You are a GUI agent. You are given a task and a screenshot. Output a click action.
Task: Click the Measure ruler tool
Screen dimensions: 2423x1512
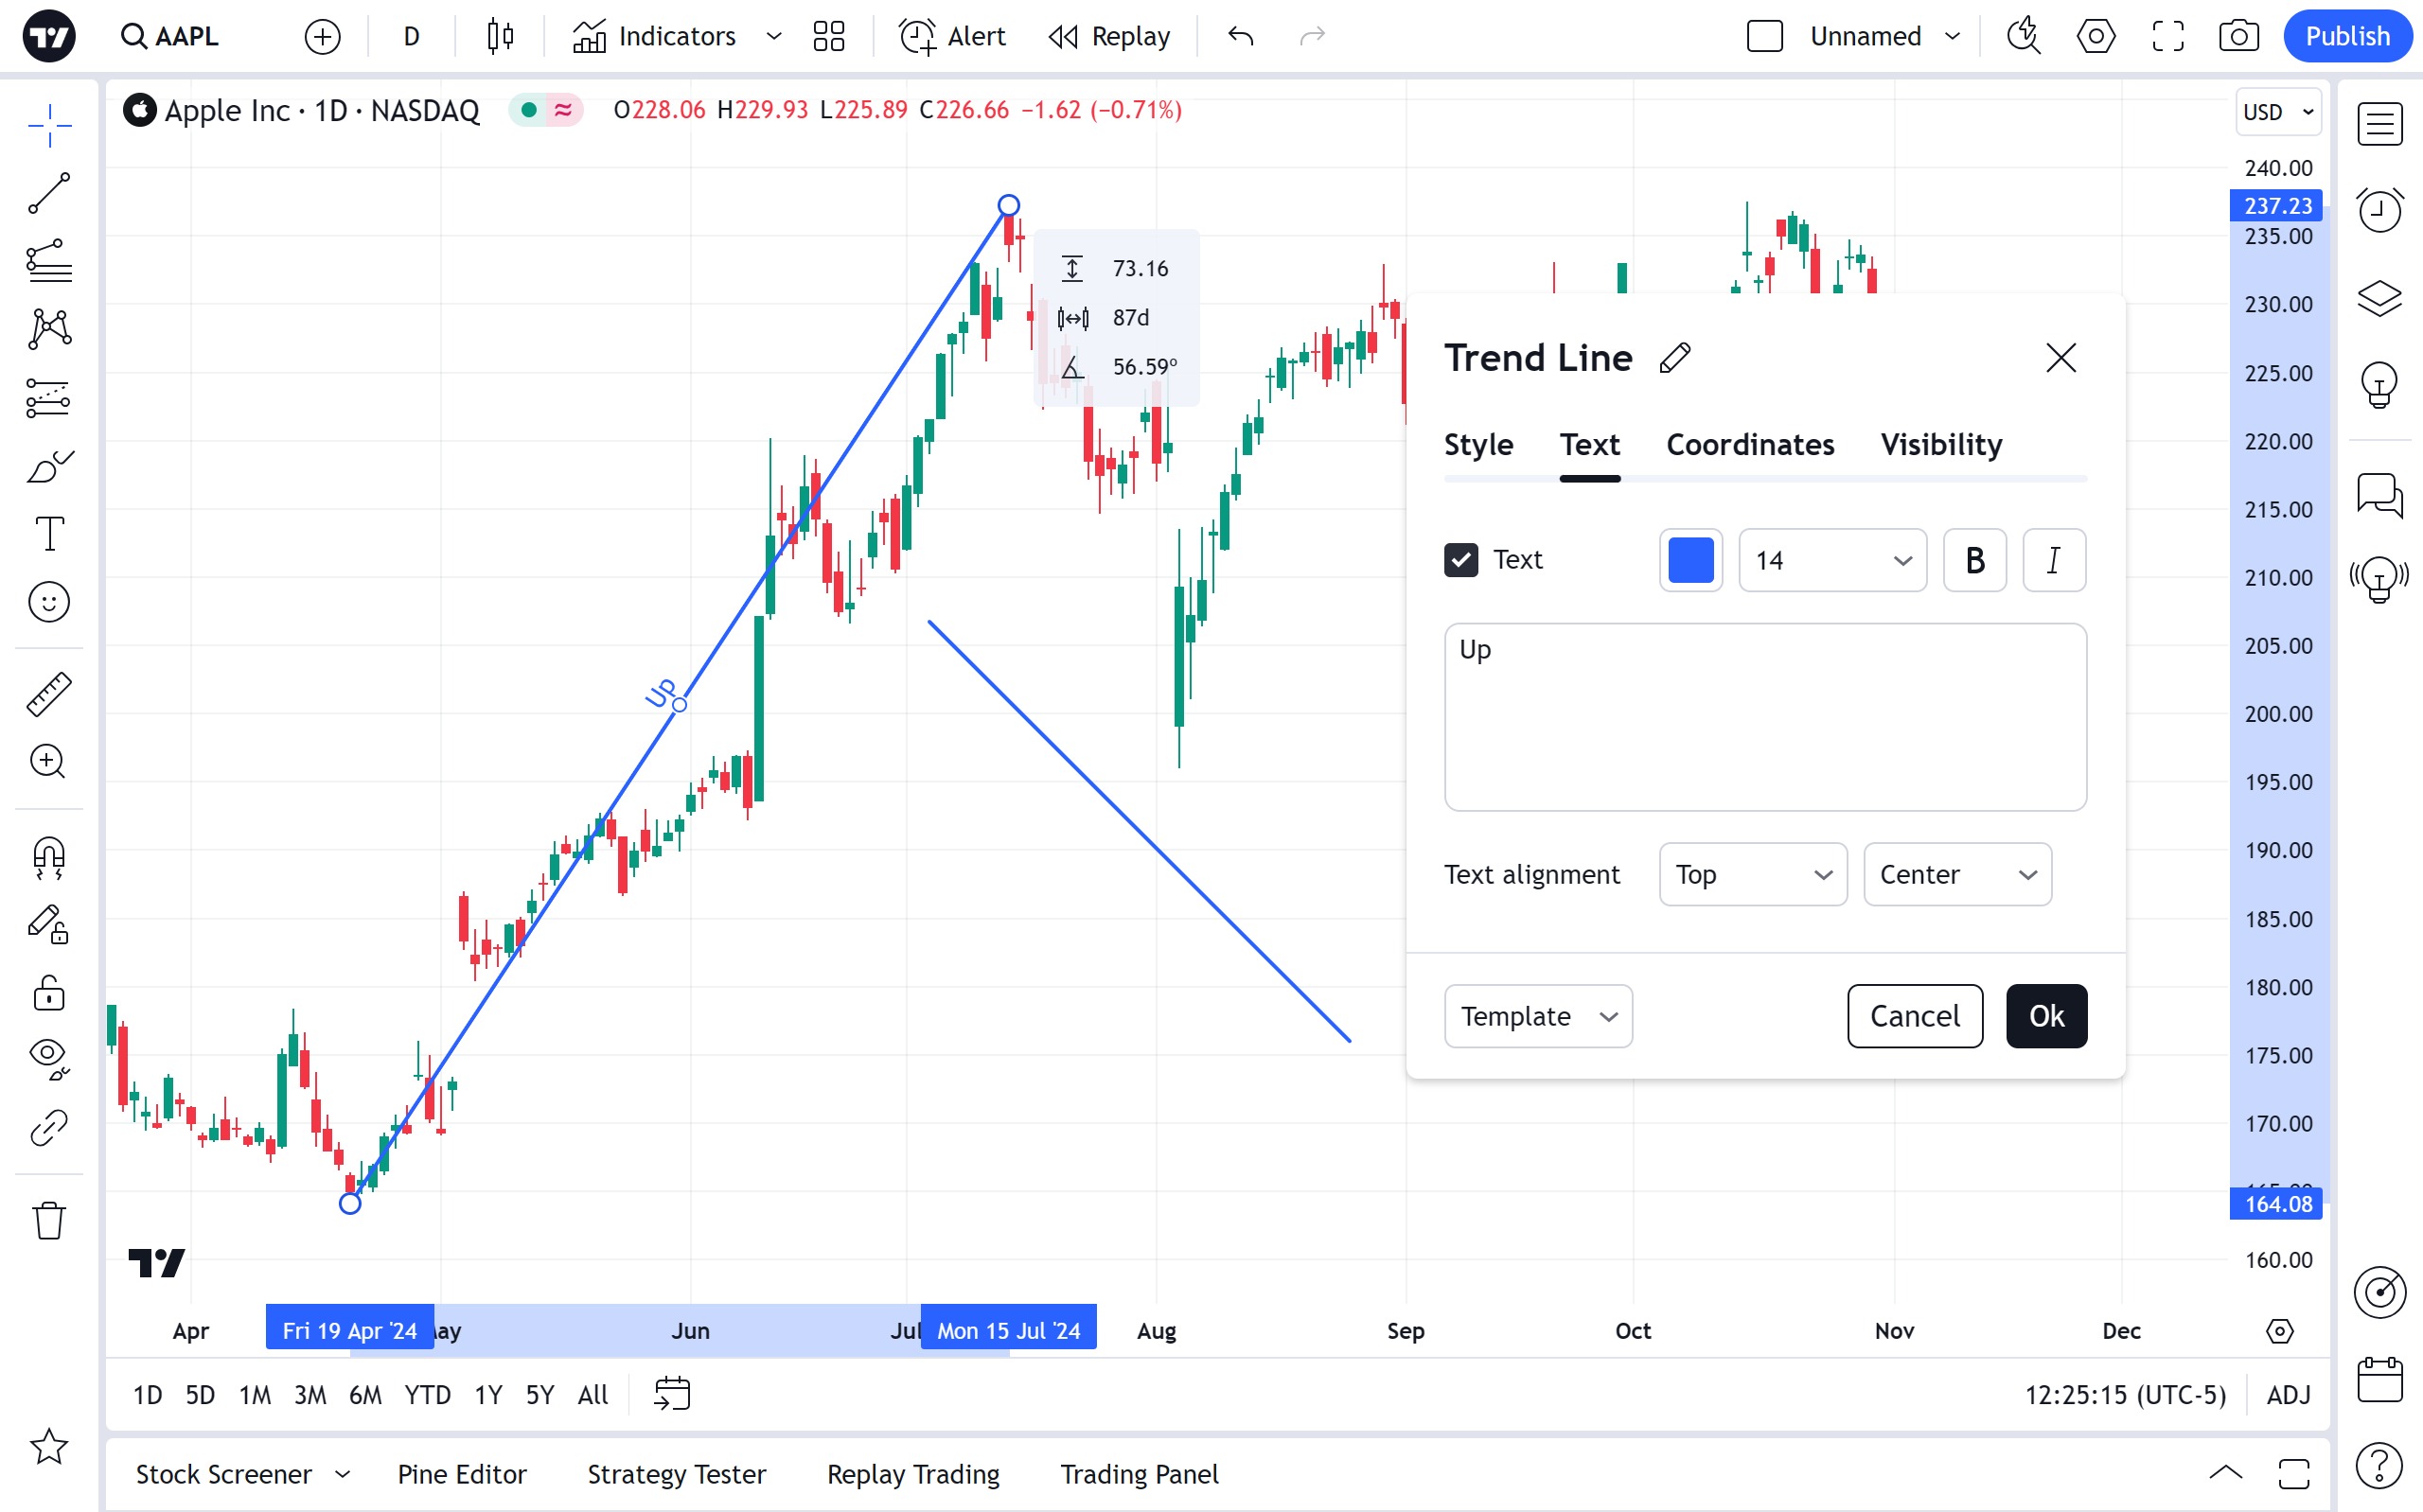click(48, 694)
